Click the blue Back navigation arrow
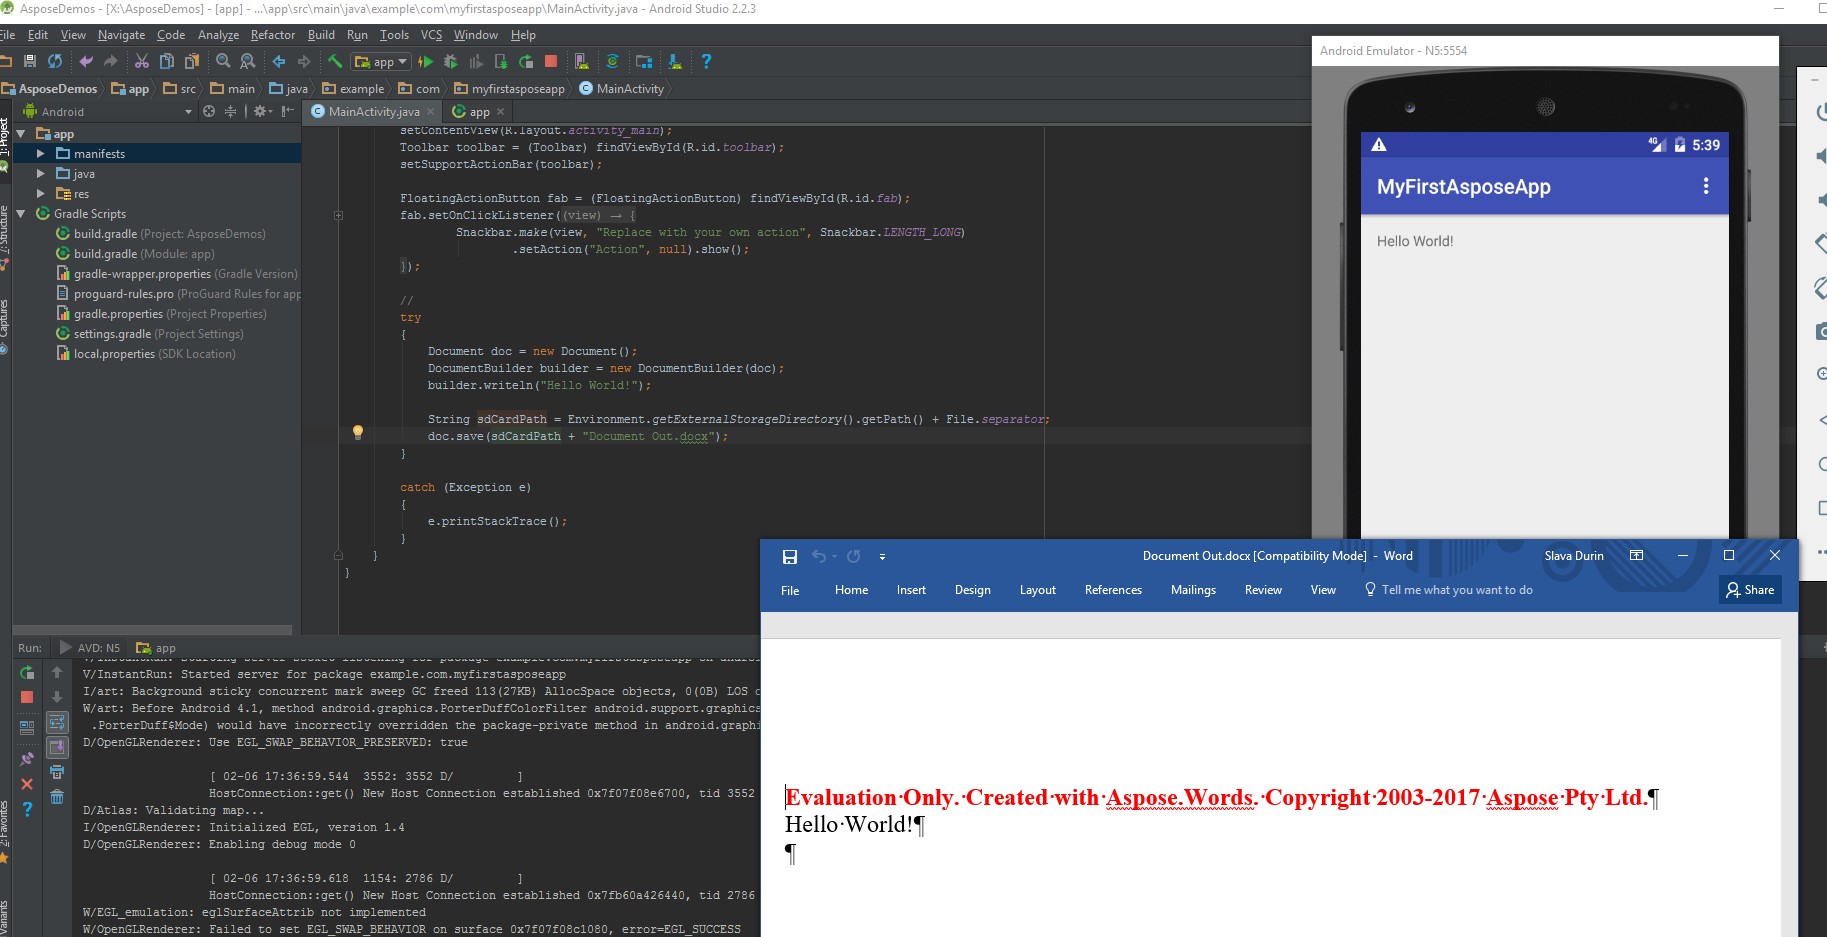Image resolution: width=1827 pixels, height=937 pixels. coord(279,61)
